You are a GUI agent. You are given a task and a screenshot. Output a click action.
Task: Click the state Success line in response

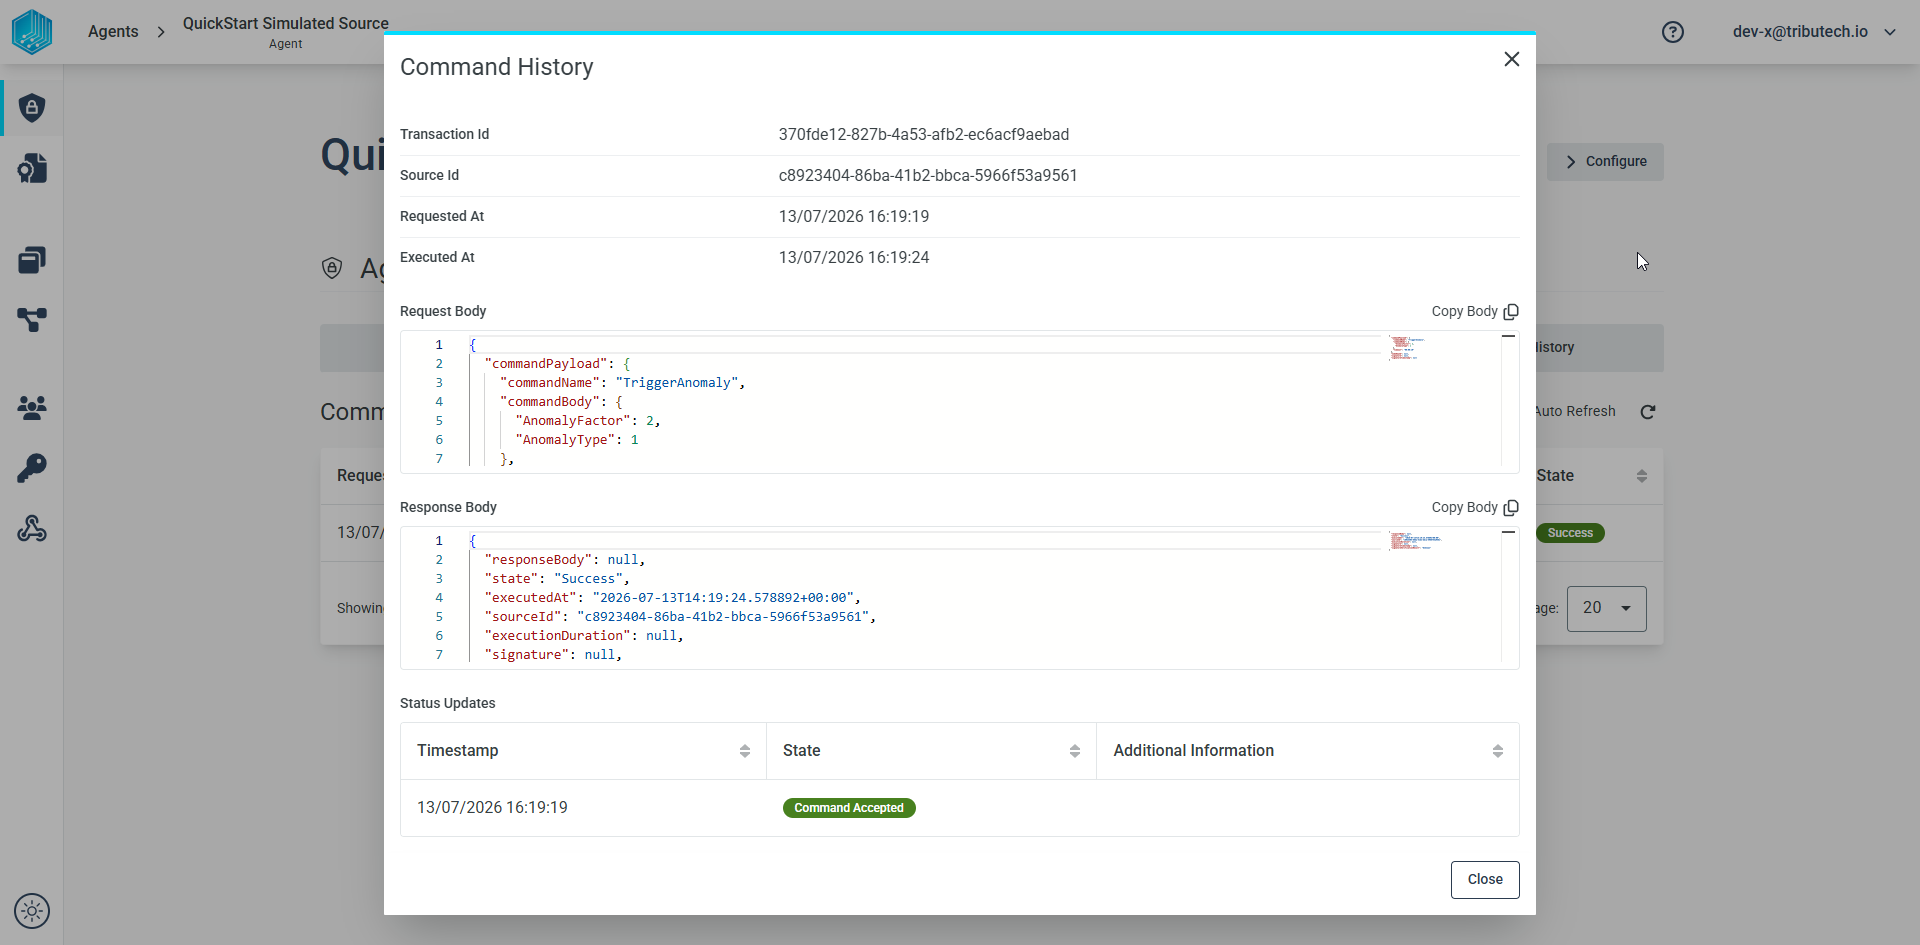click(557, 579)
